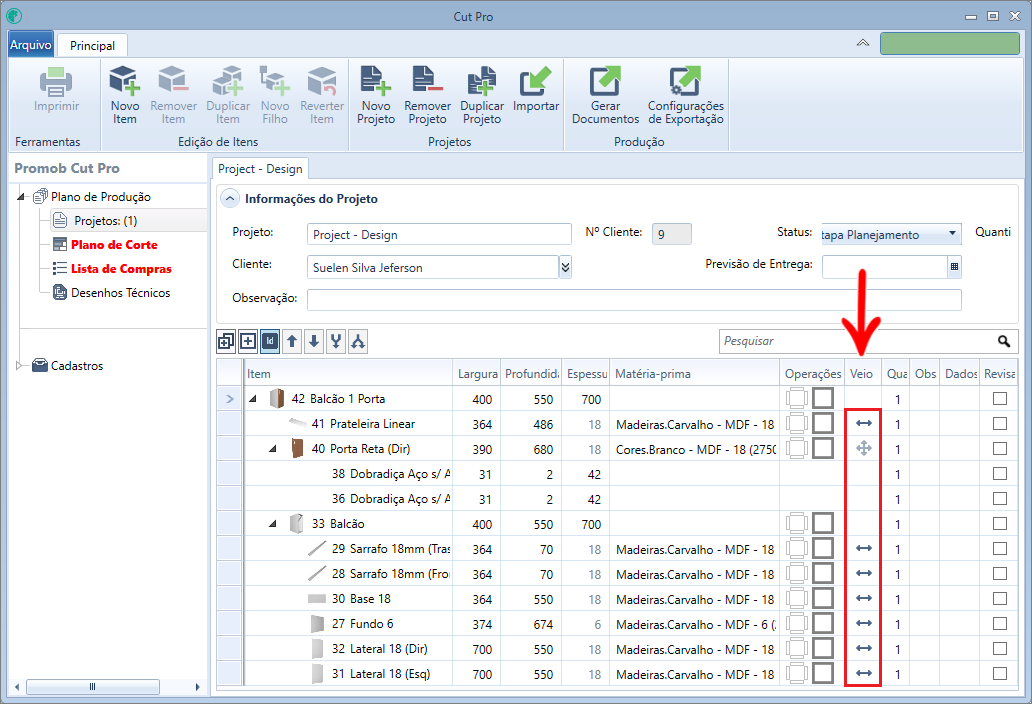The width and height of the screenshot is (1032, 704).
Task: Click the Imprimir printer icon
Action: 56,82
